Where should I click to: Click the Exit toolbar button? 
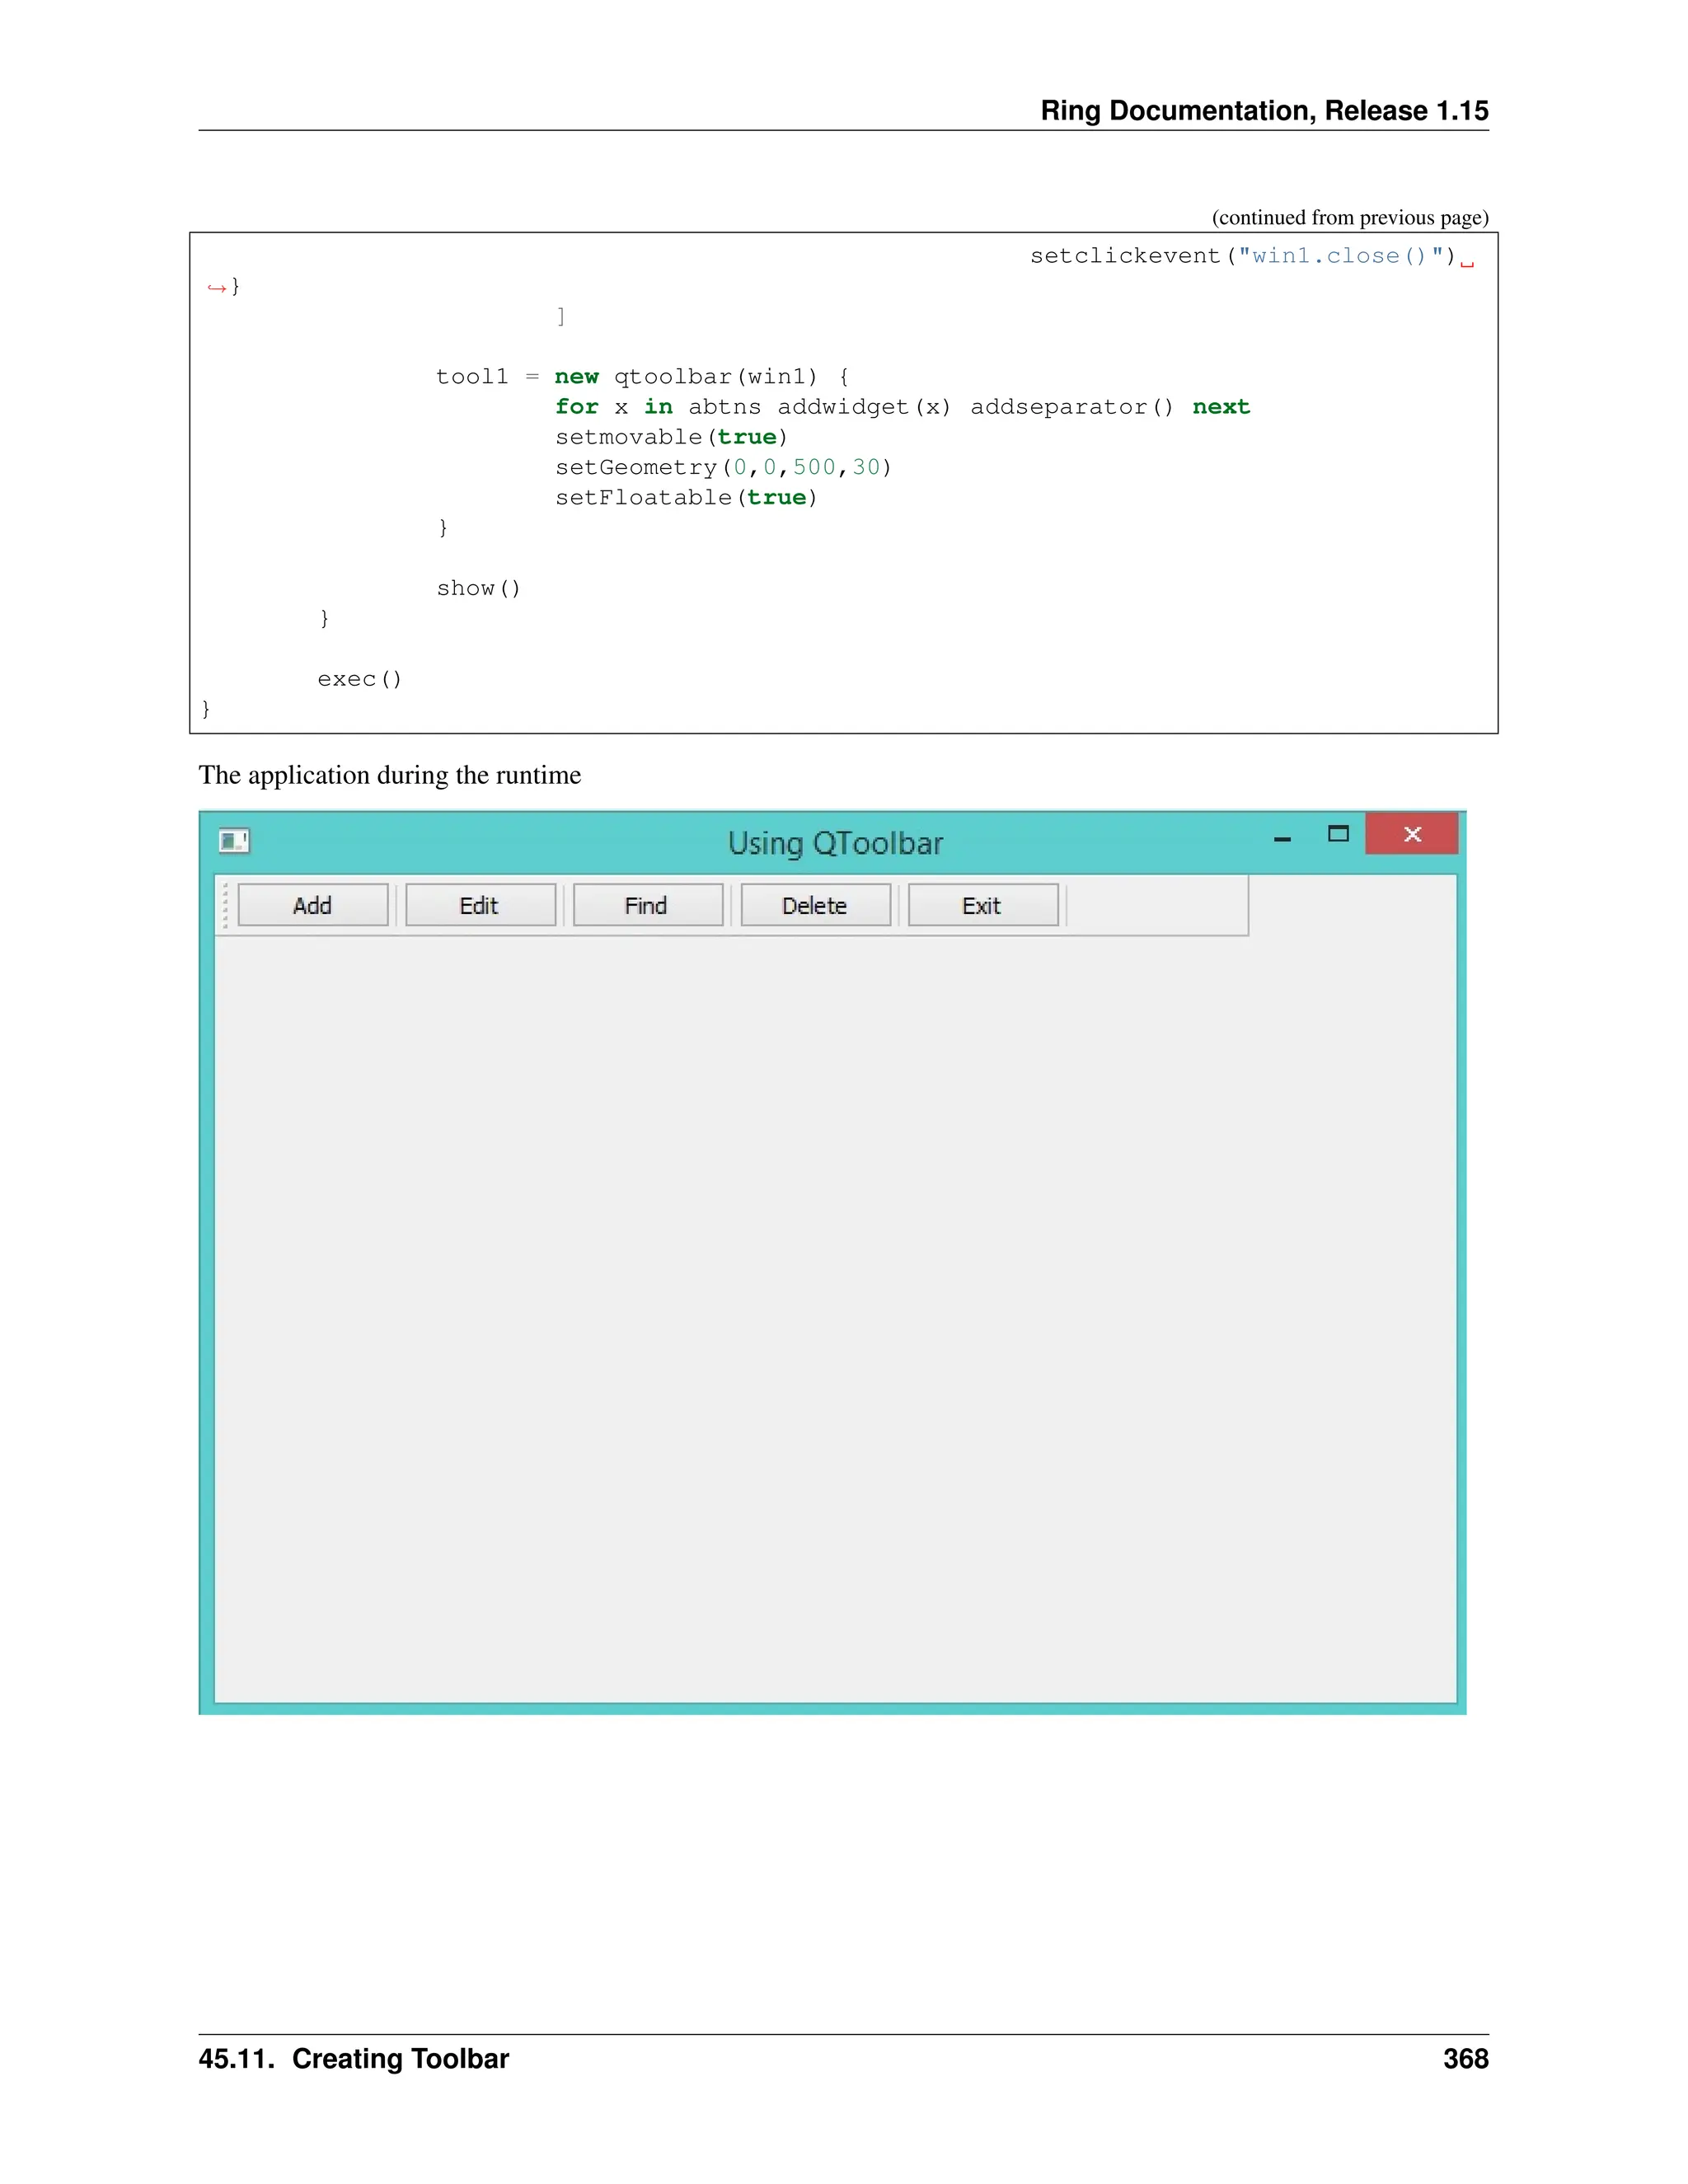[982, 905]
